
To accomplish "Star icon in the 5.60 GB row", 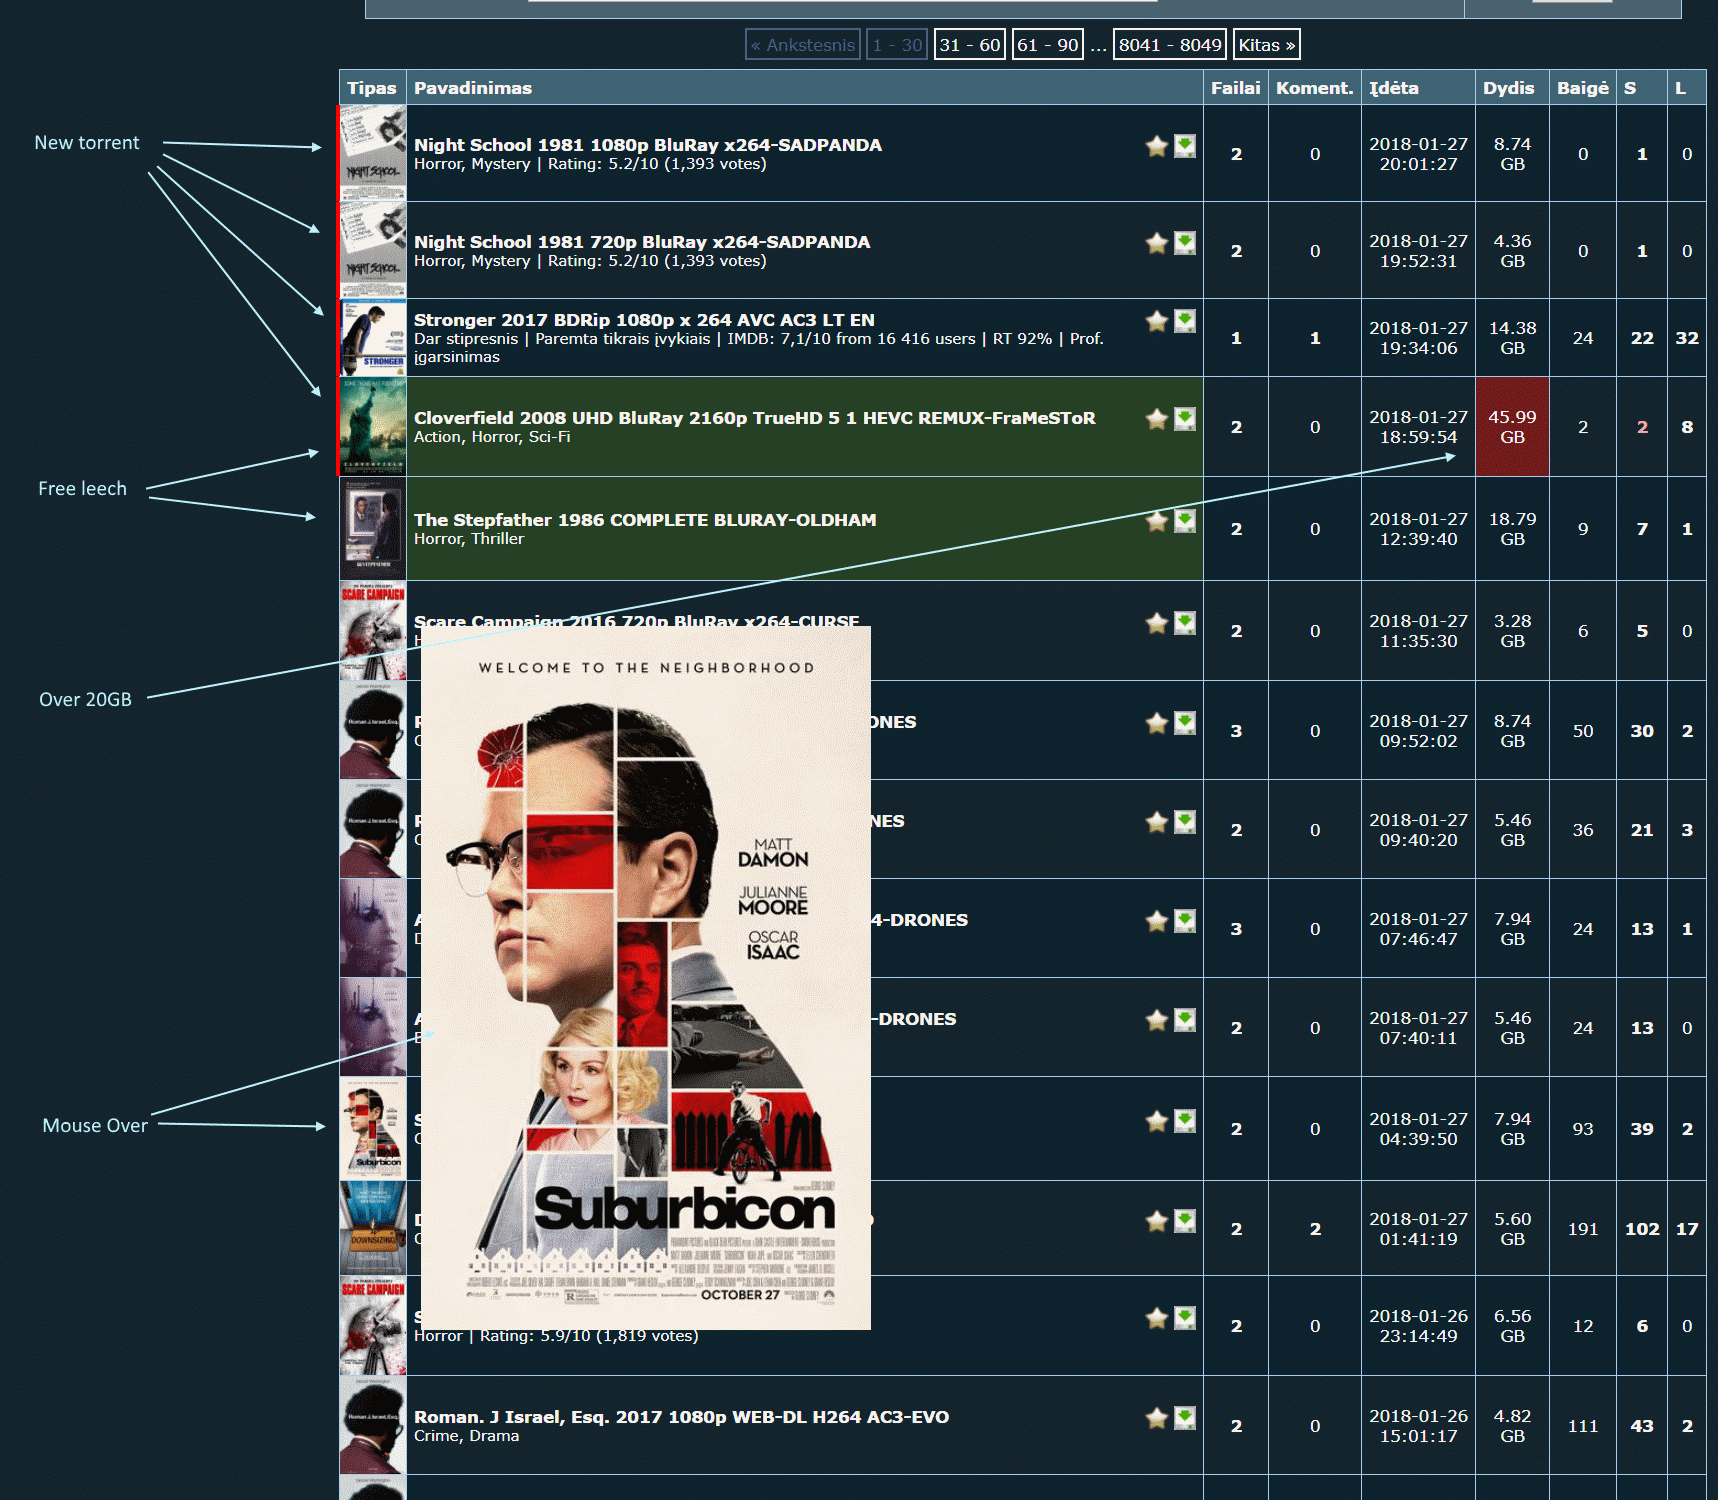I will tap(1157, 1221).
